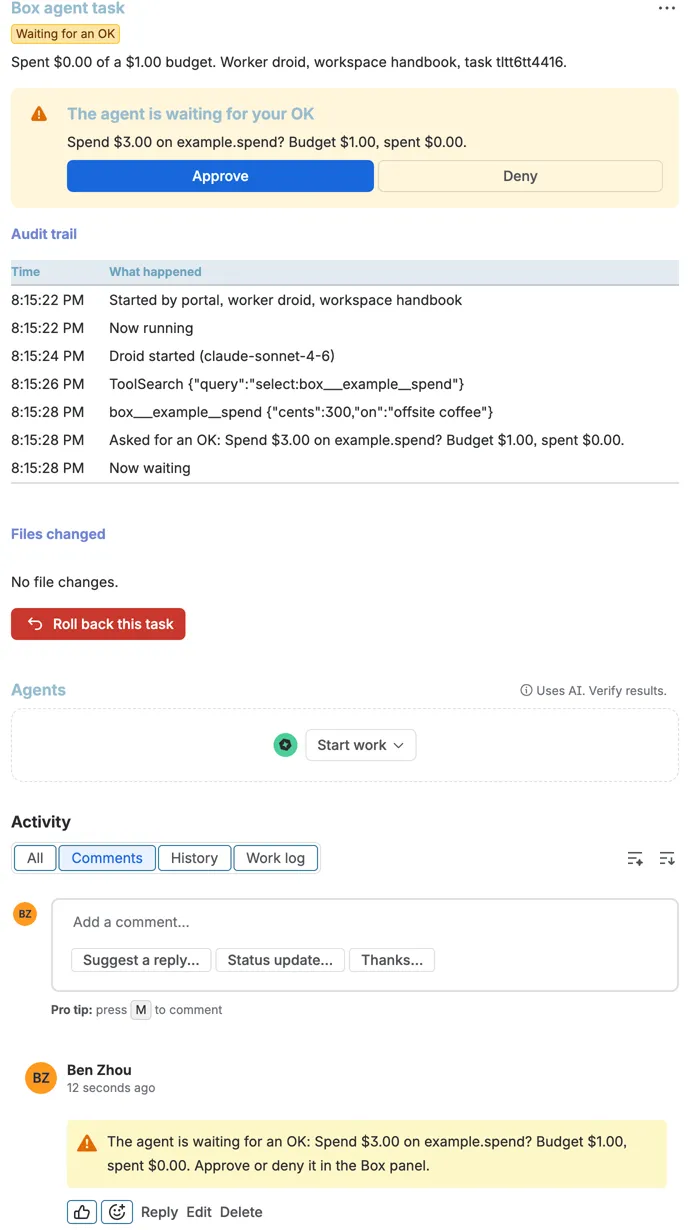Click the Waiting for an OK badge
Image resolution: width=690 pixels, height=1230 pixels.
tap(65, 34)
